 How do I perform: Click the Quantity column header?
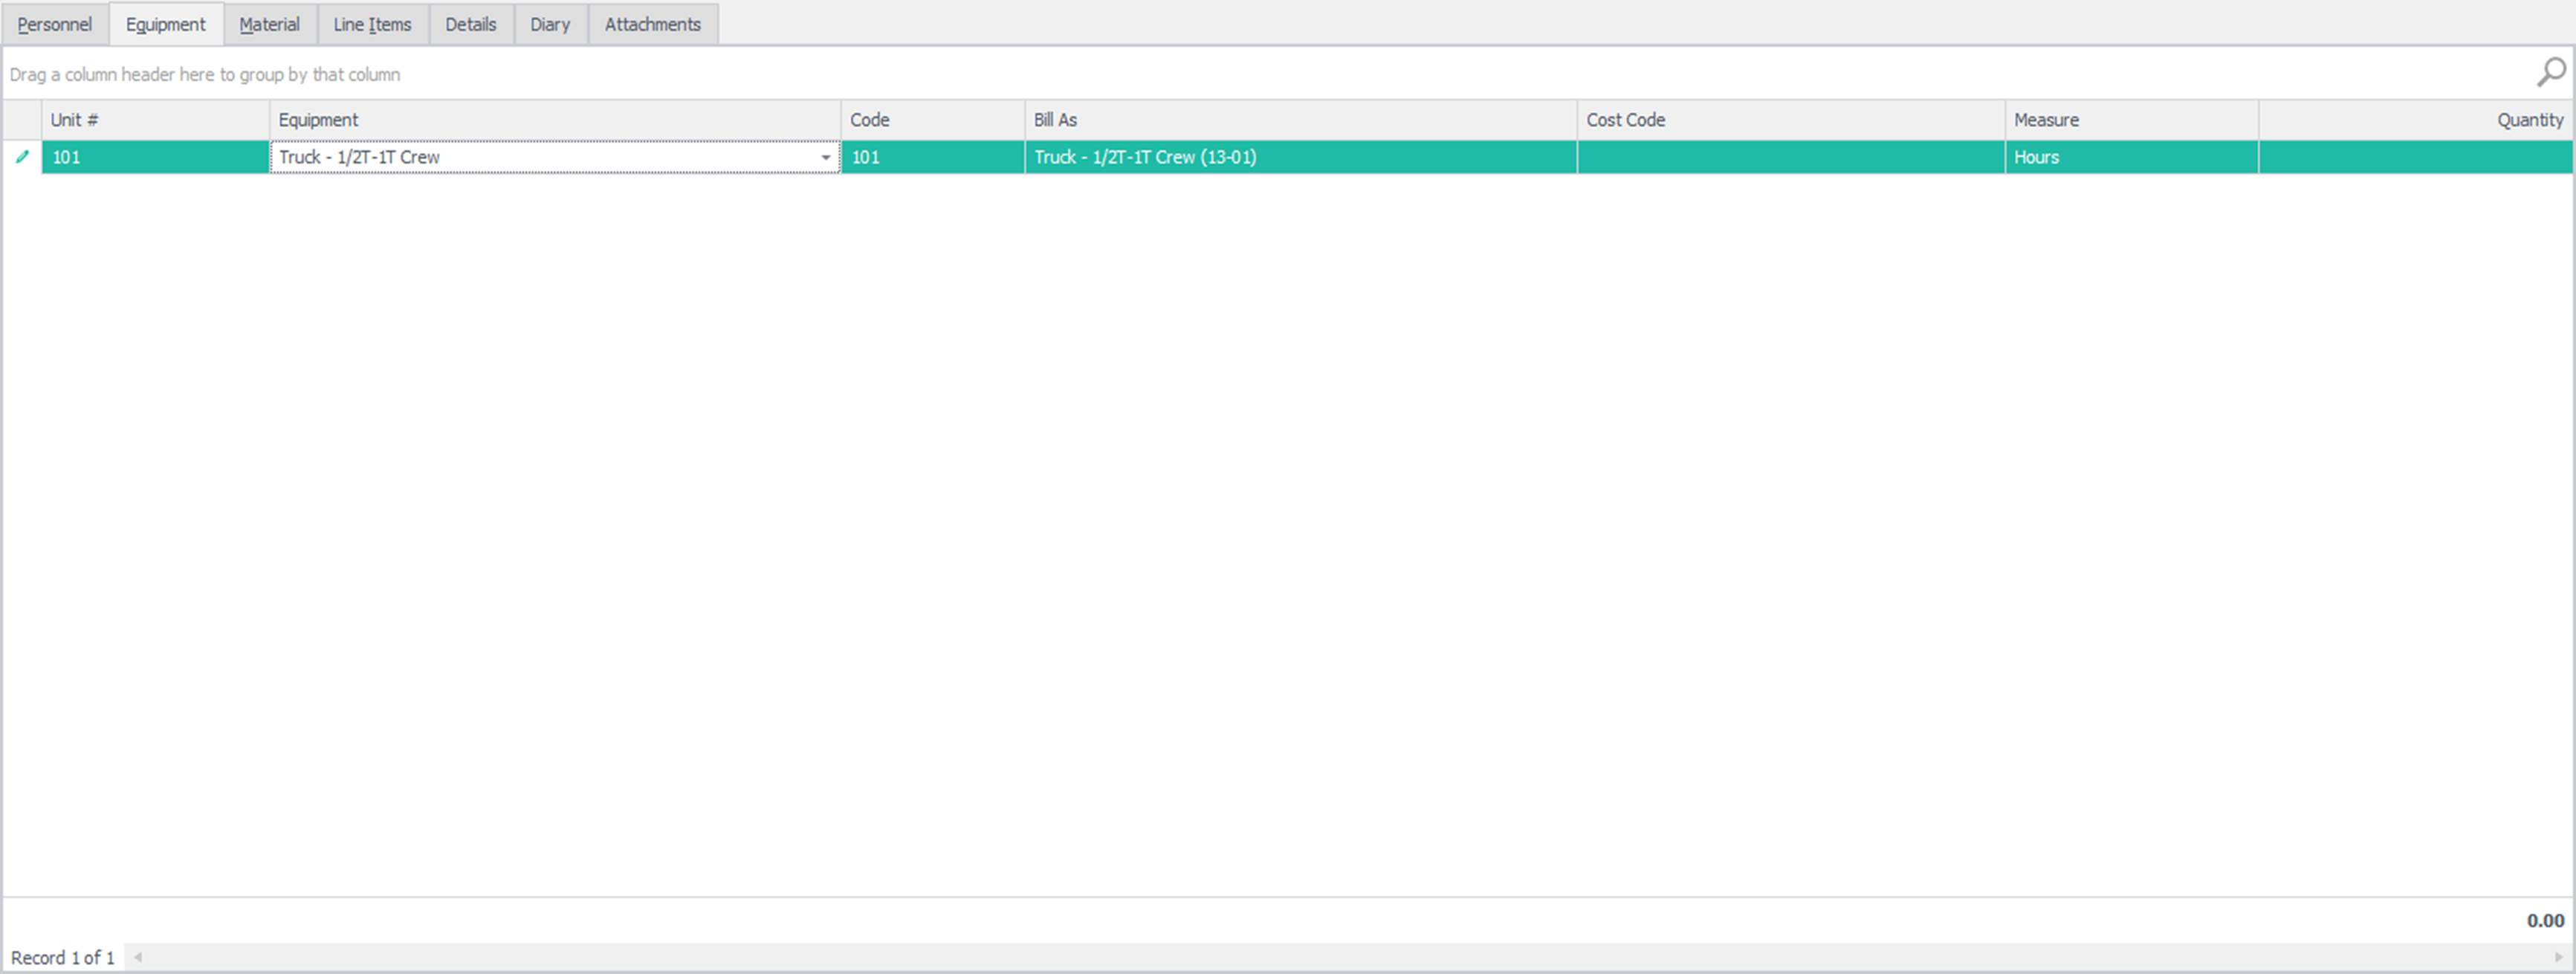(2415, 120)
